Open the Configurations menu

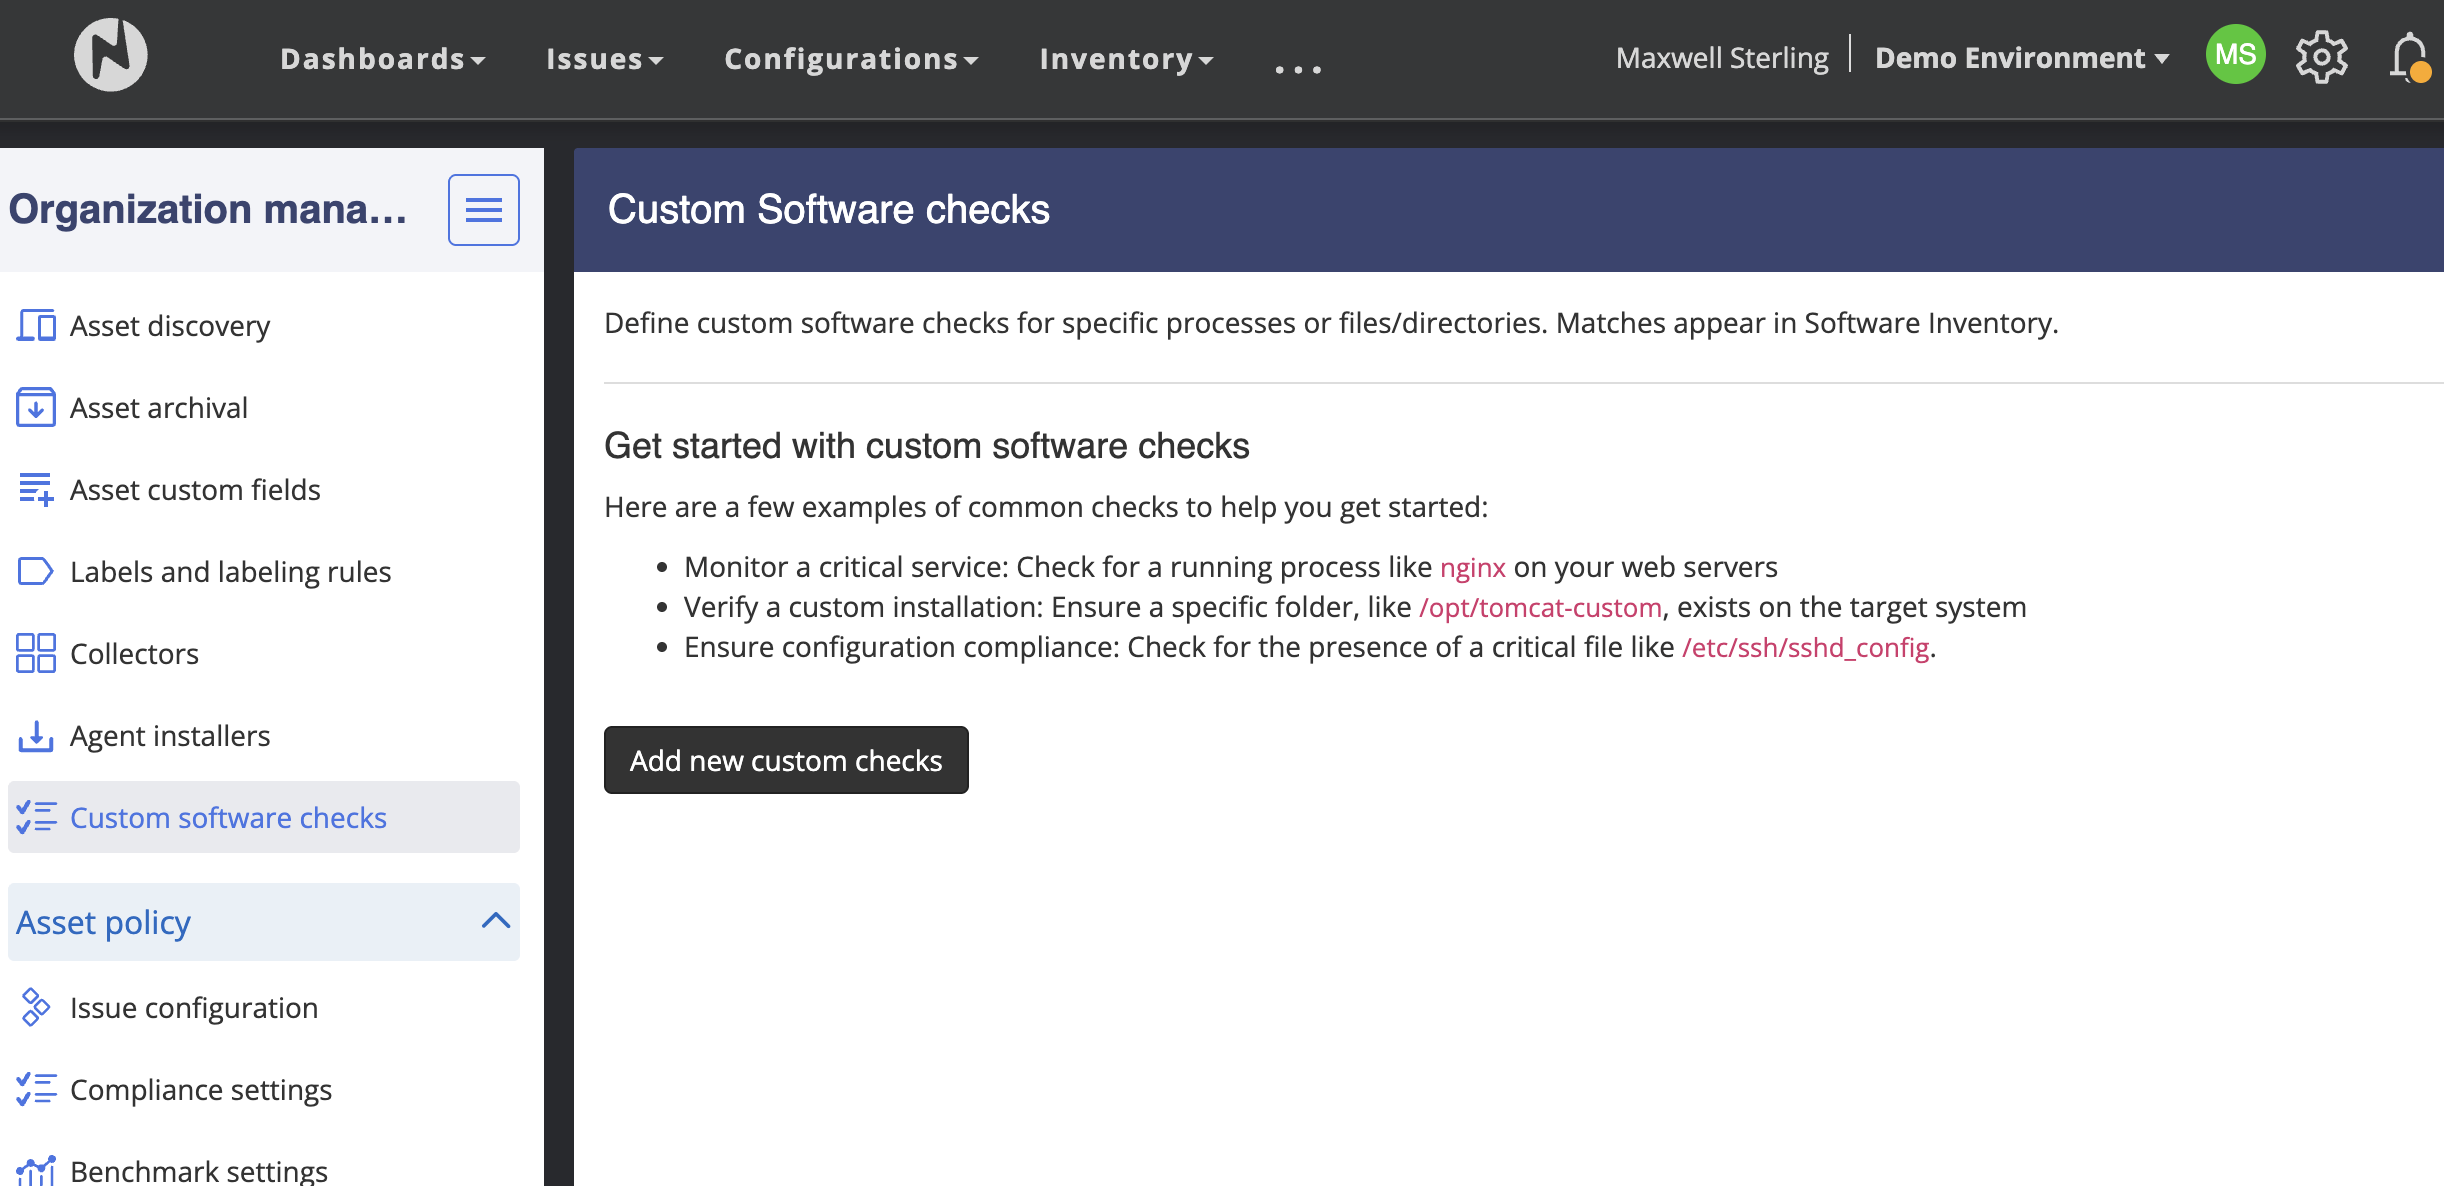tap(851, 59)
